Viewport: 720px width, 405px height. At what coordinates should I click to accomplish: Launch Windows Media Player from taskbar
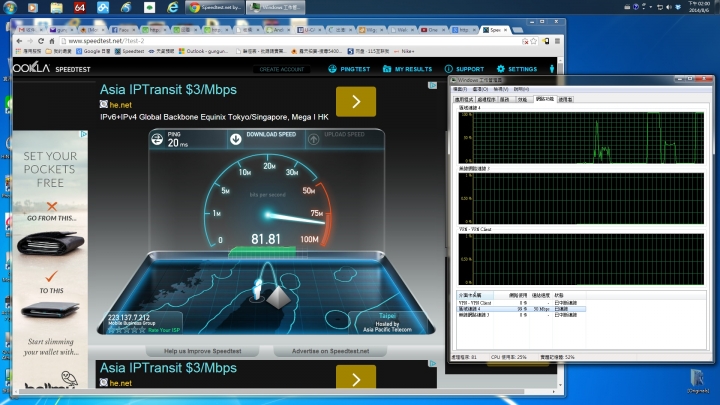tap(33, 7)
